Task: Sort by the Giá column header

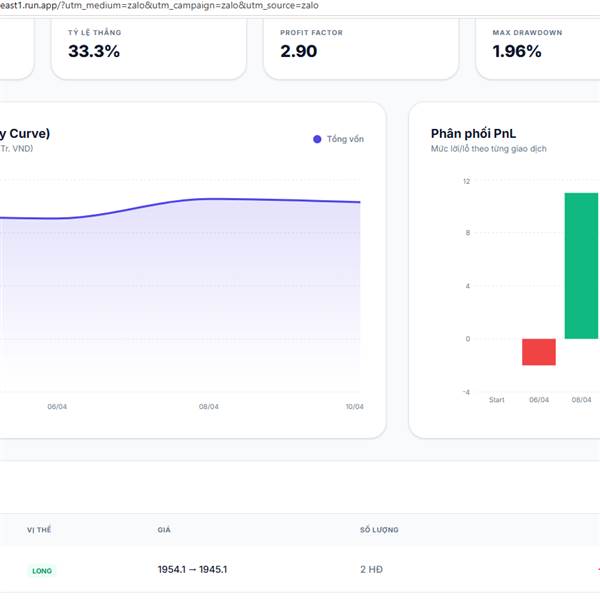Action: [164, 530]
